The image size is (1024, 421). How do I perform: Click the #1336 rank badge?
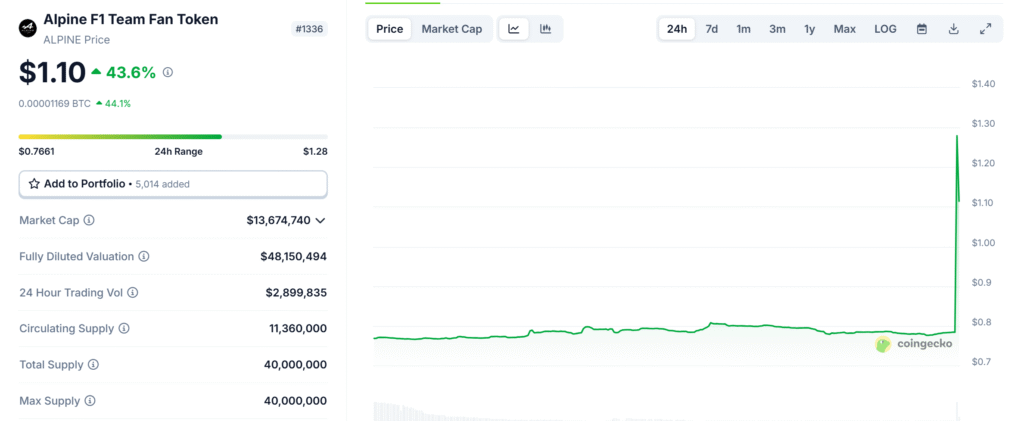click(x=310, y=29)
